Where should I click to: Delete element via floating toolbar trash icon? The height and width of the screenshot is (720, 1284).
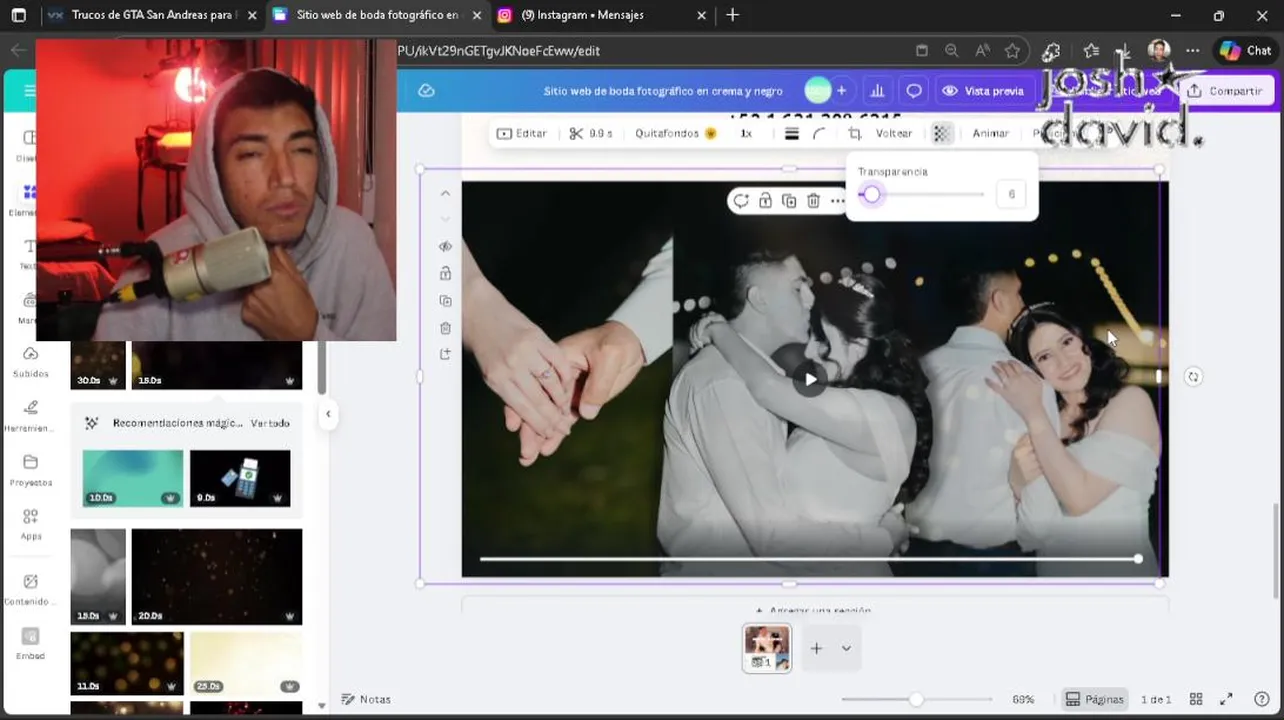813,201
